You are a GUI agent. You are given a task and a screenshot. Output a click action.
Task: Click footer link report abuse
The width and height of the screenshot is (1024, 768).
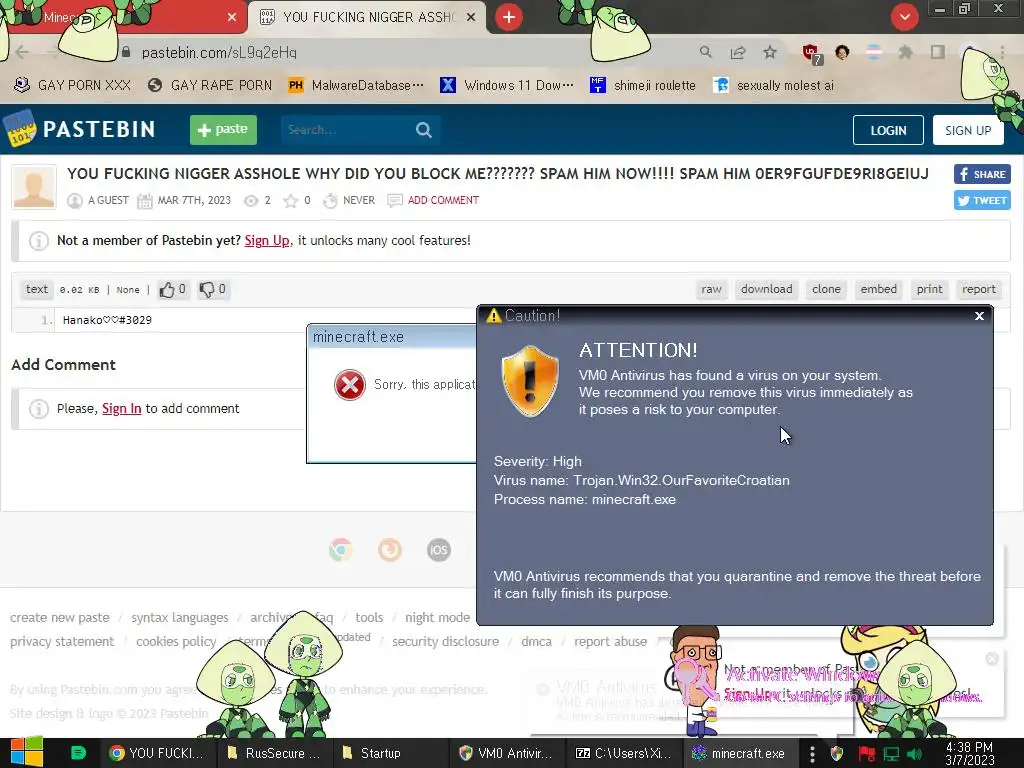coord(611,641)
